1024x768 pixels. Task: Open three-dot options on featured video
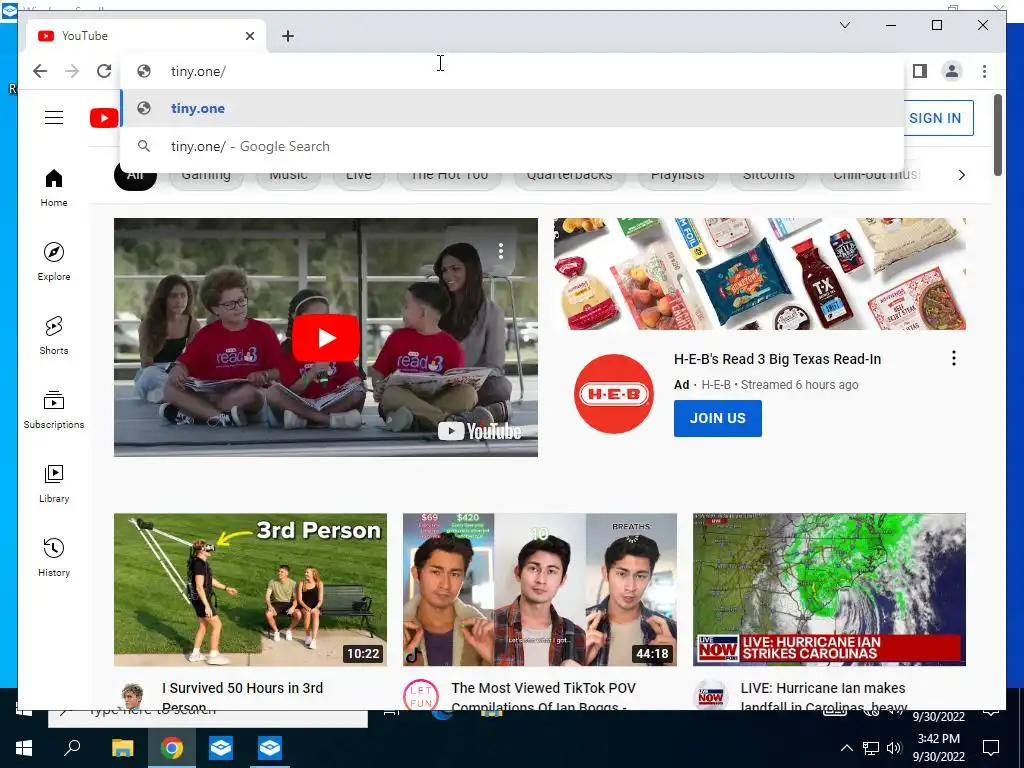click(x=501, y=251)
